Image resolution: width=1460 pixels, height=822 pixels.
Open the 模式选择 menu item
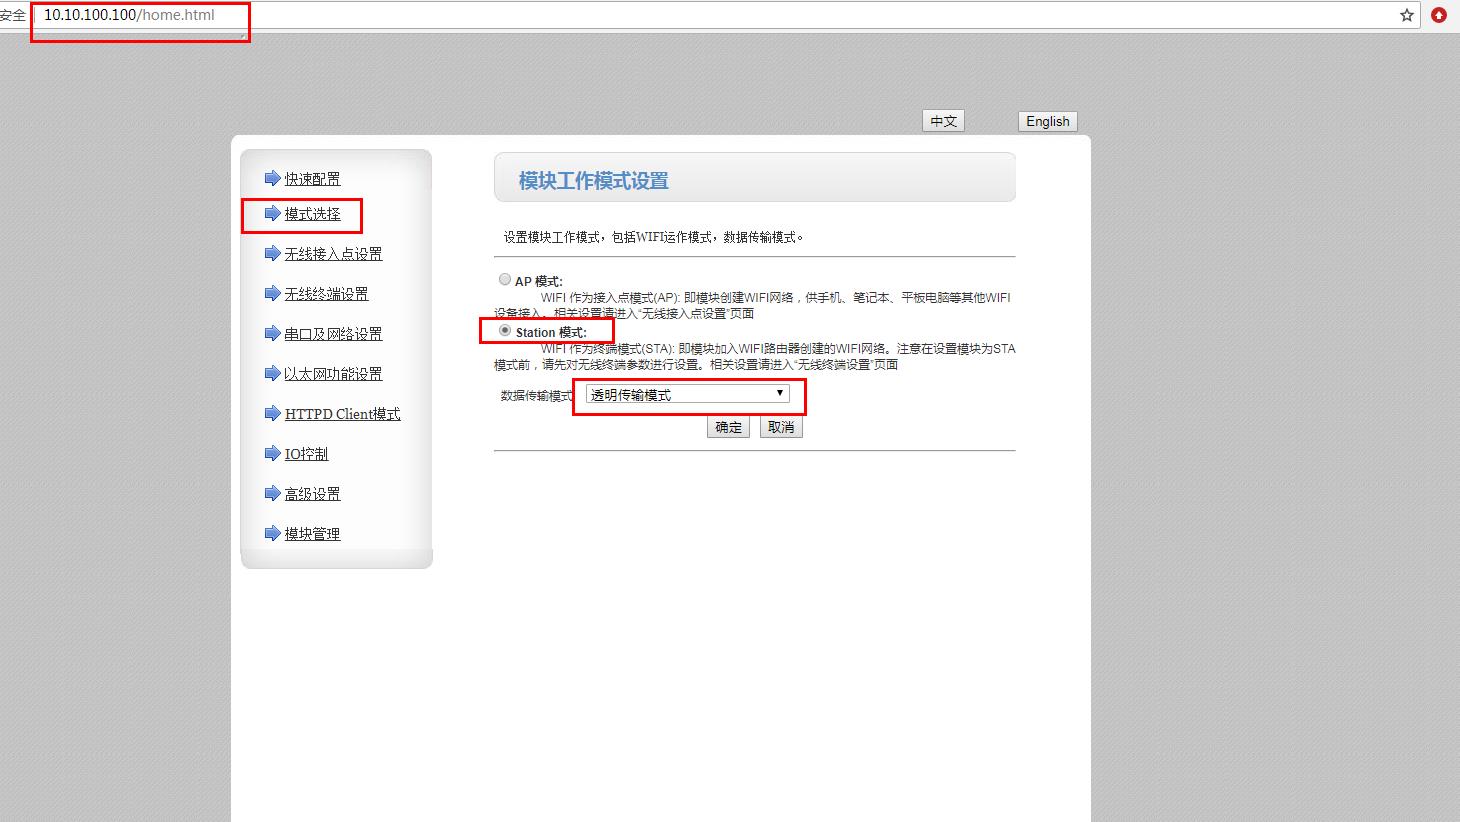point(312,214)
